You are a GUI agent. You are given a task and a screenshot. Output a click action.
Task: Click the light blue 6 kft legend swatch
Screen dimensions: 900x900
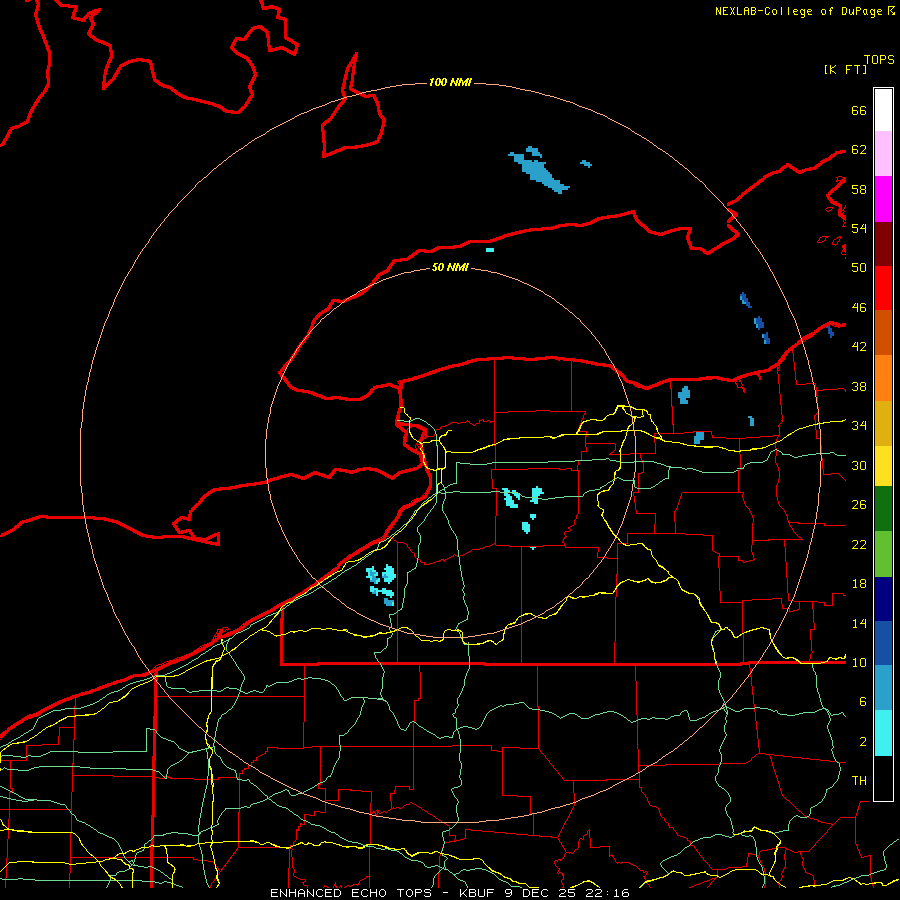tap(883, 687)
